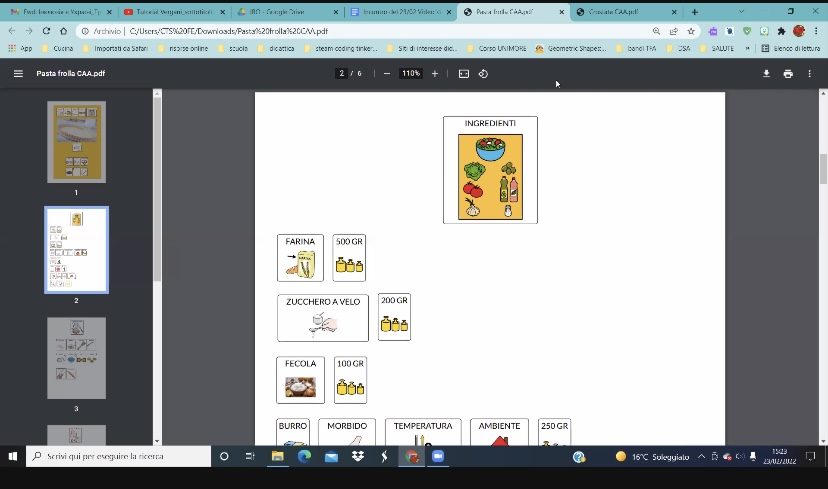Click the PDF page number field
Image resolution: width=828 pixels, height=489 pixels.
[342, 73]
